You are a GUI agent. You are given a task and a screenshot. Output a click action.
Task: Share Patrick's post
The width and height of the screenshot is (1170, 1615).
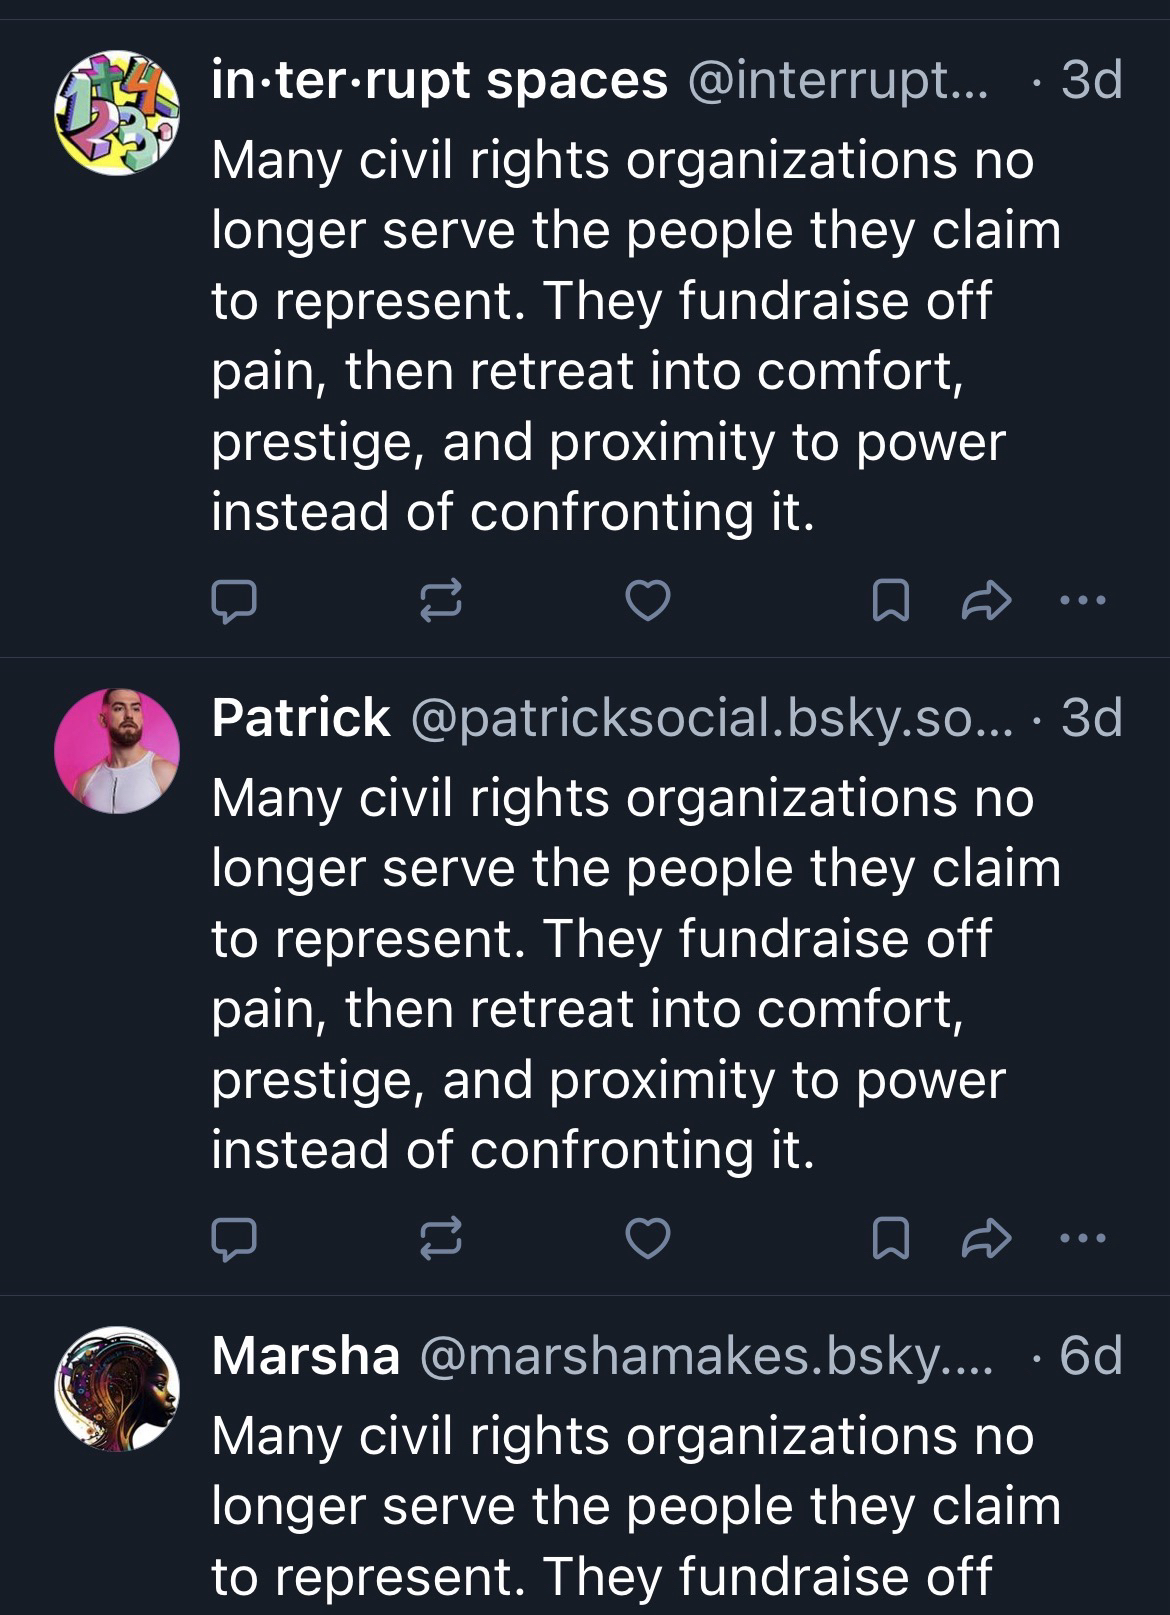tap(986, 1238)
